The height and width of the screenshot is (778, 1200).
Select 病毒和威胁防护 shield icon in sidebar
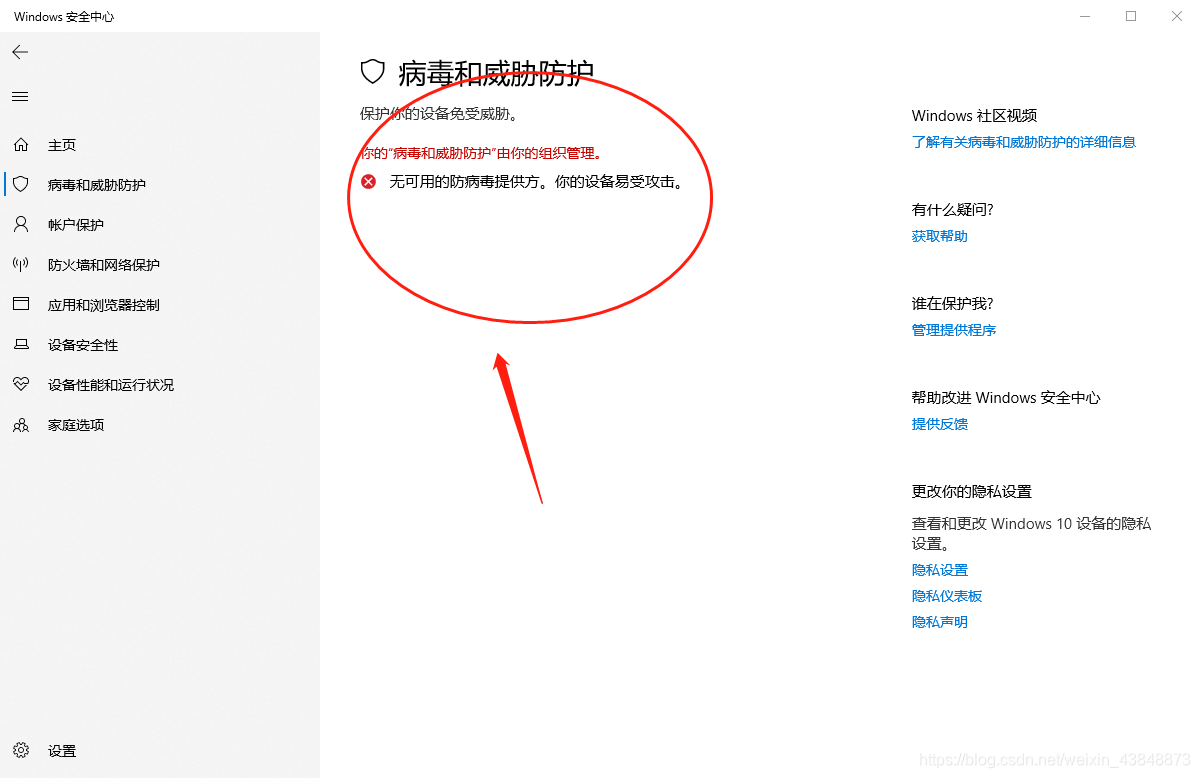click(20, 184)
